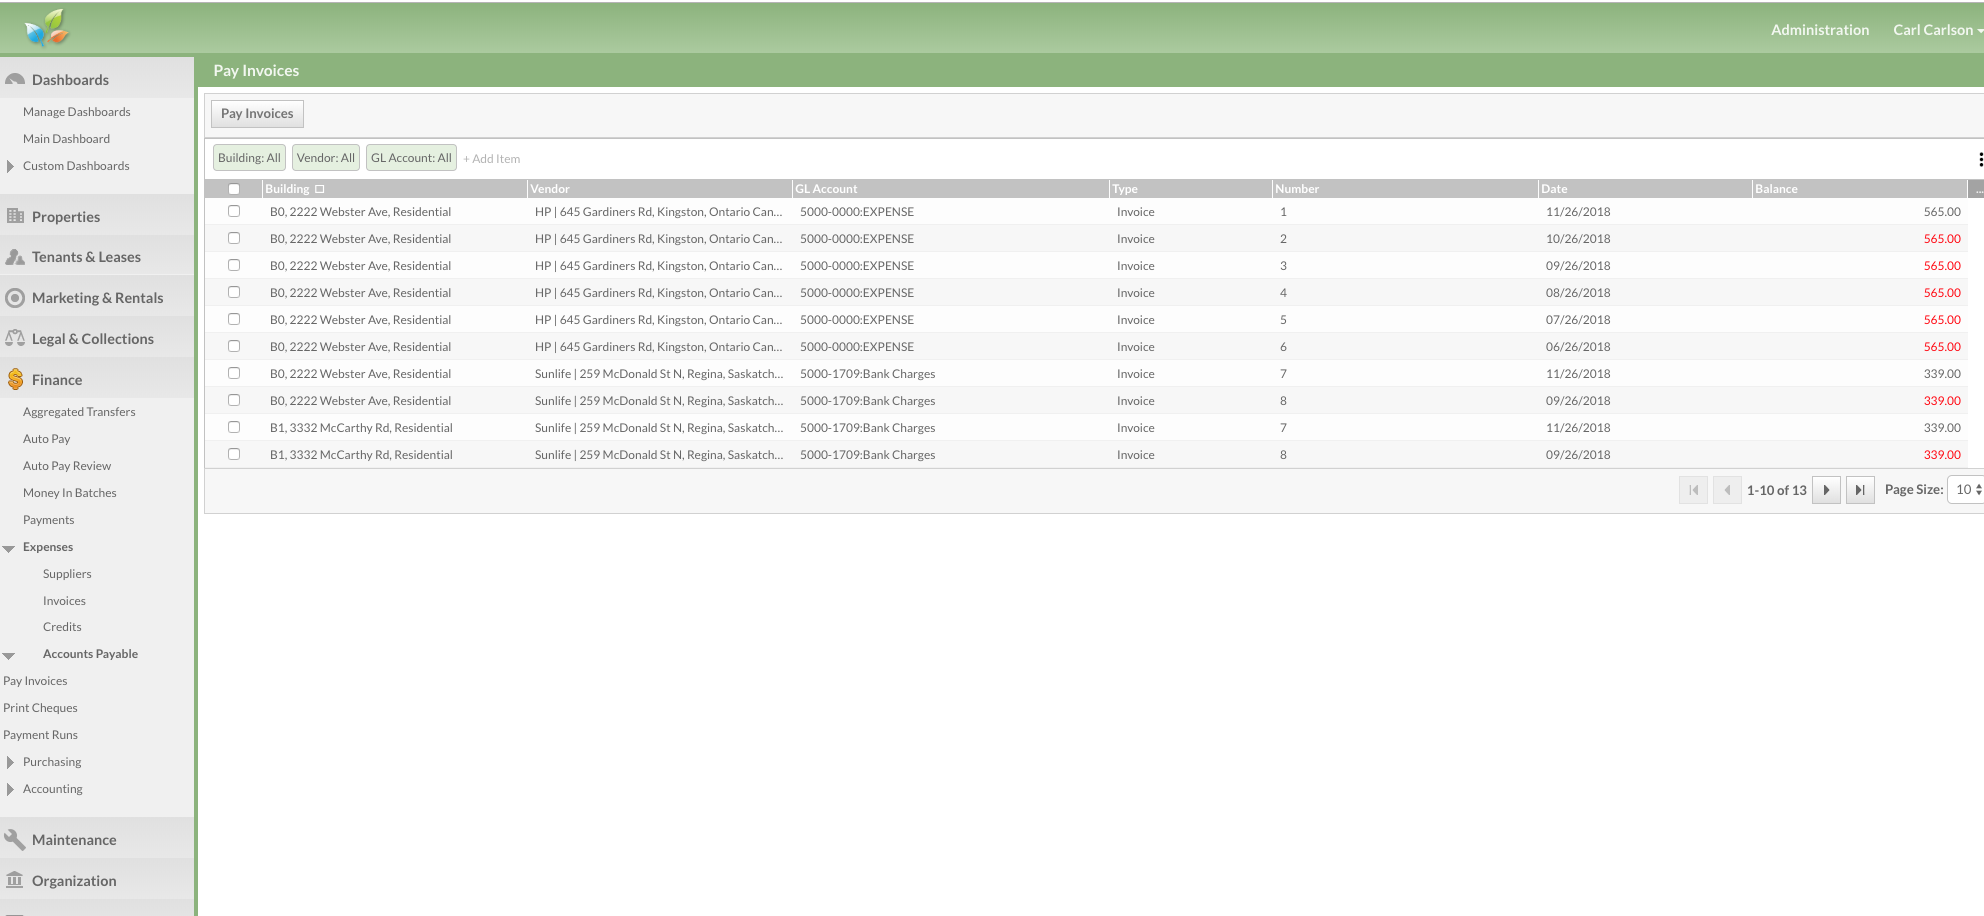Open the Carl Carlson user menu
The image size is (1984, 916).
point(1936,30)
